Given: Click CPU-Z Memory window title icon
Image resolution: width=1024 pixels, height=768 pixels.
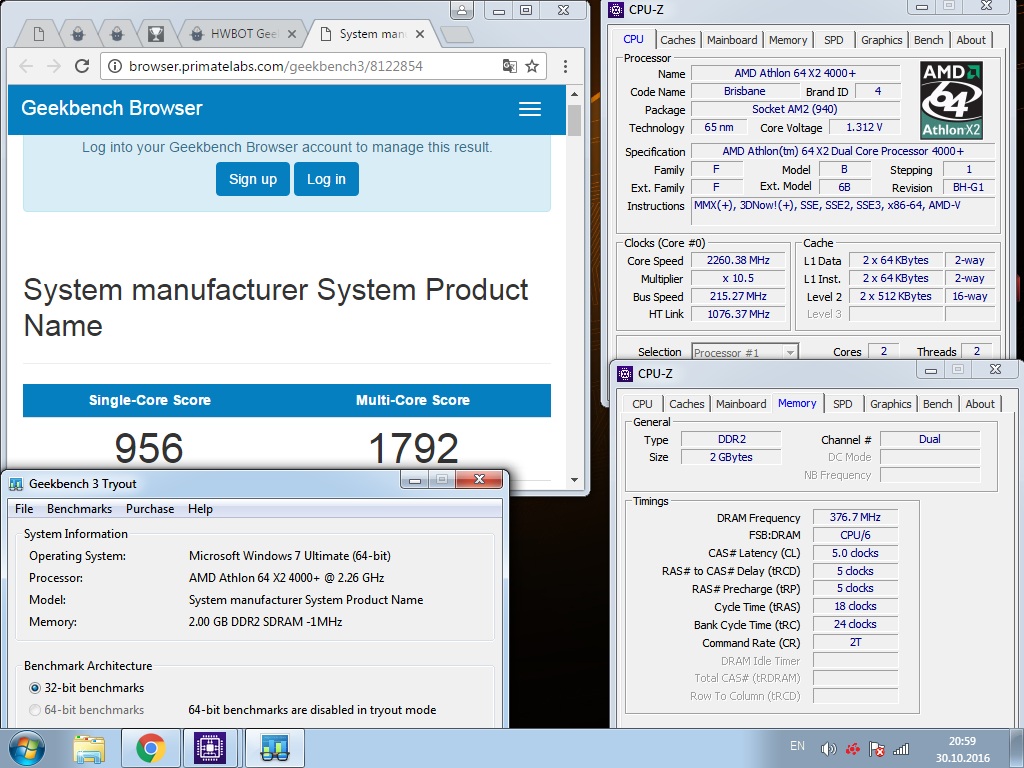Looking at the screenshot, I should point(625,374).
